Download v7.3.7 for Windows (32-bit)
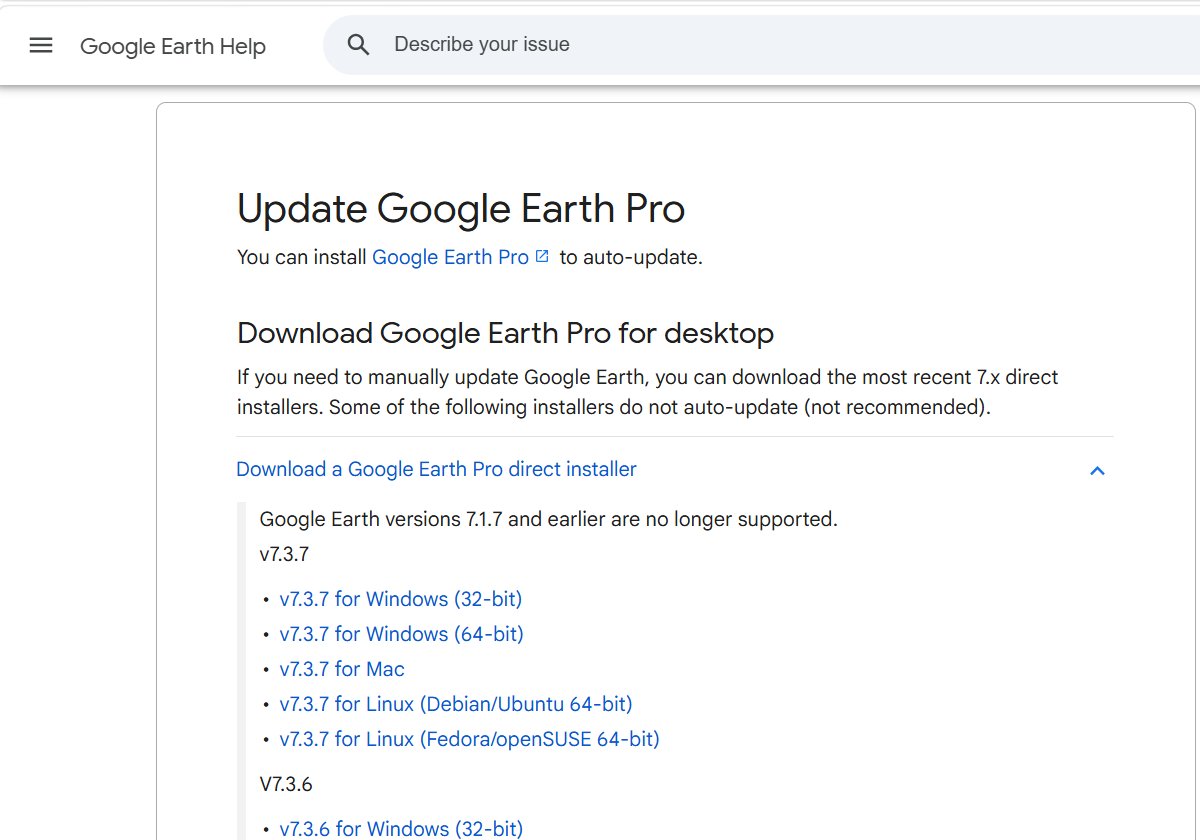The height and width of the screenshot is (840, 1200). point(401,599)
